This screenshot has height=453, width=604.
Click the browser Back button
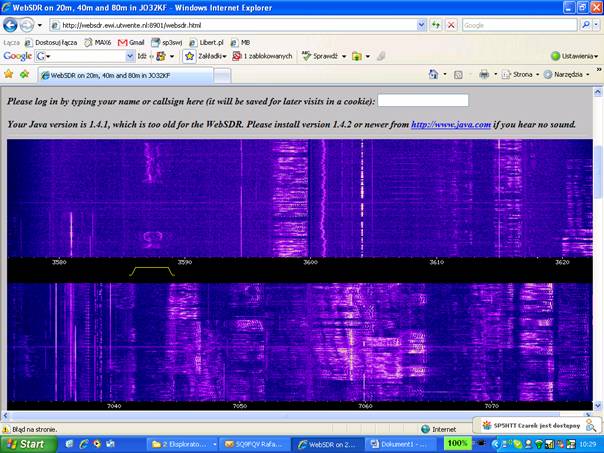(11, 25)
